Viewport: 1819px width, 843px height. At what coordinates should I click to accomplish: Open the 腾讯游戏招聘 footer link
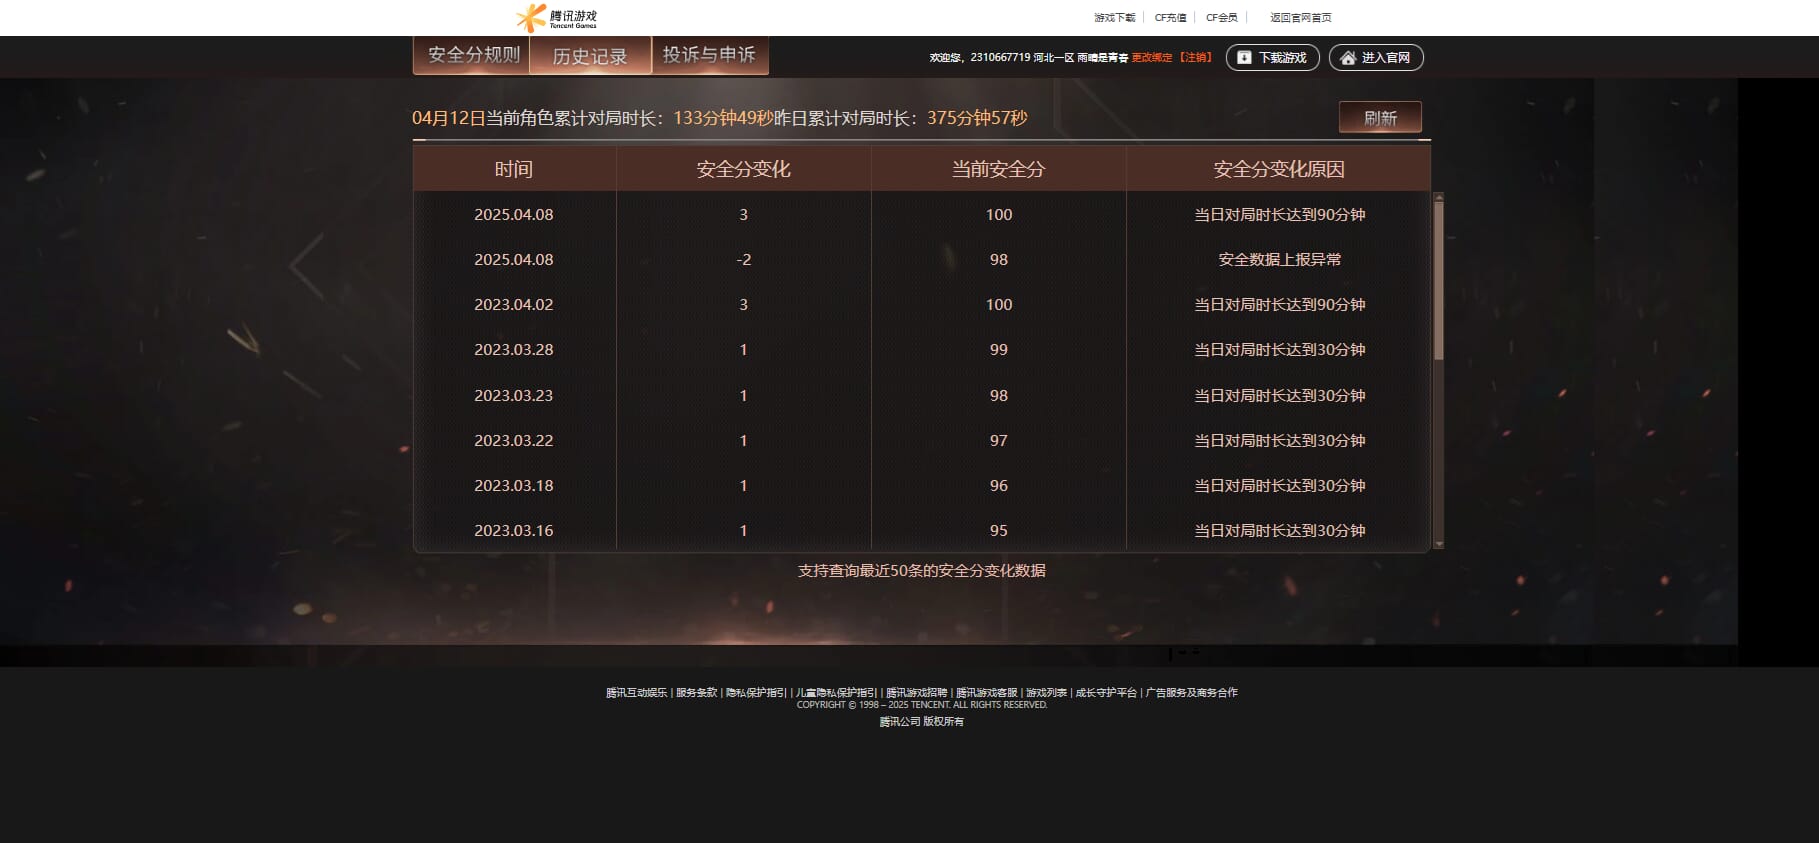[916, 693]
